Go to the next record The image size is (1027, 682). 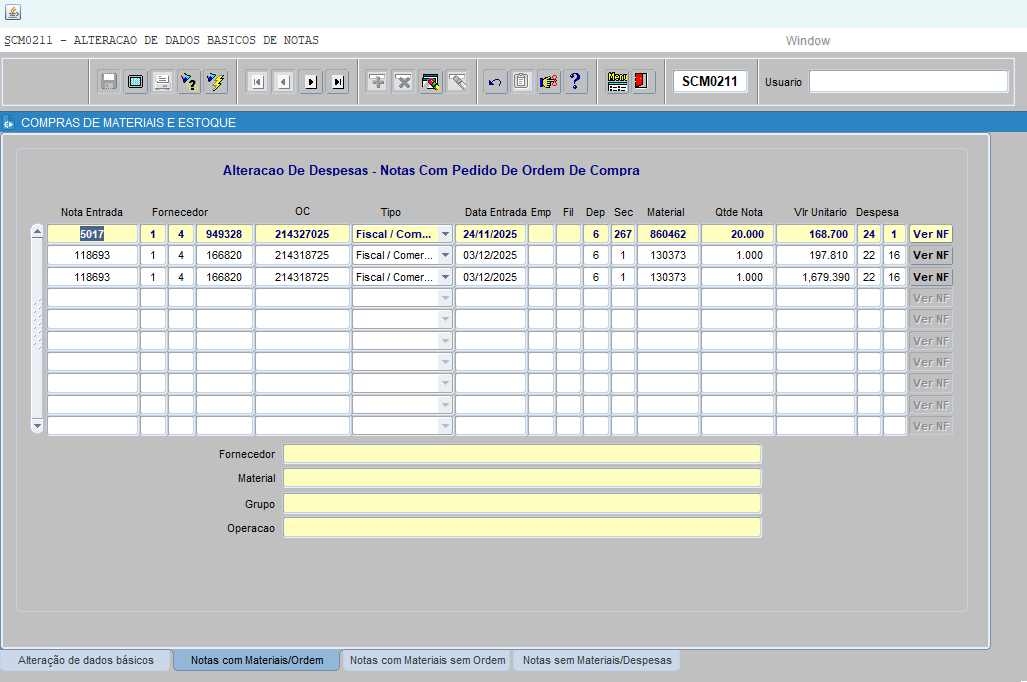[x=311, y=82]
